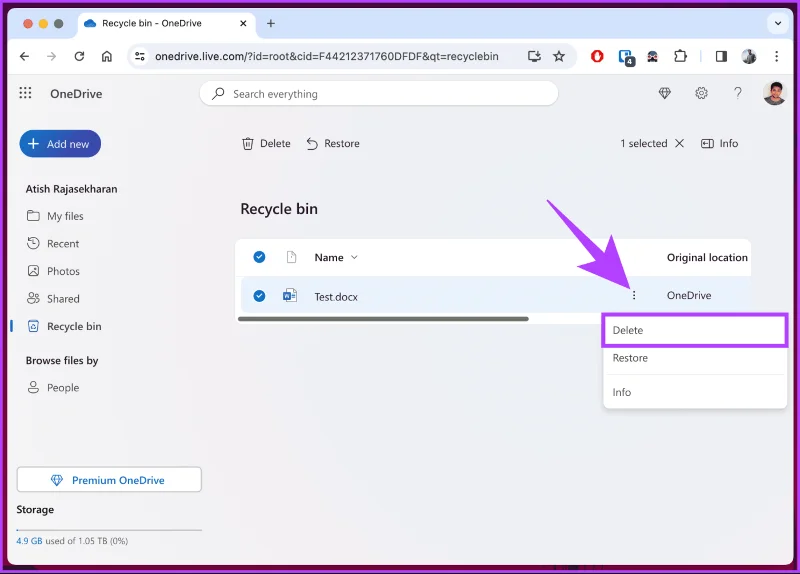Reload the page

tap(79, 56)
